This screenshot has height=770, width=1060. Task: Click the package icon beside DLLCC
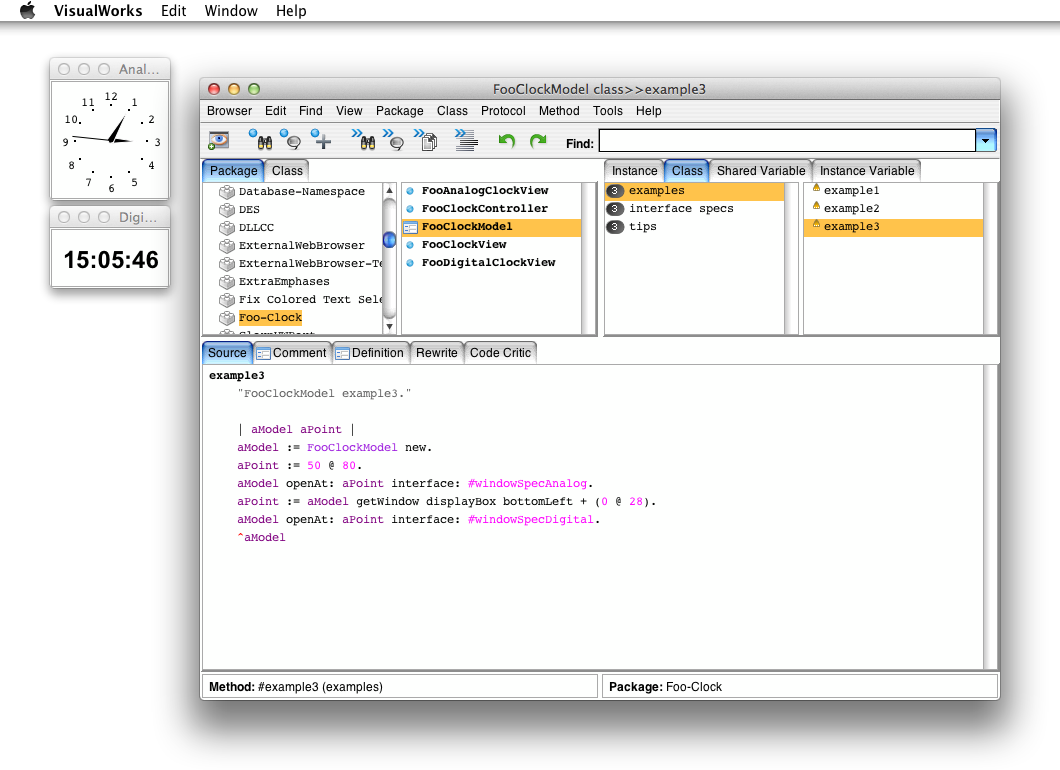click(226, 228)
